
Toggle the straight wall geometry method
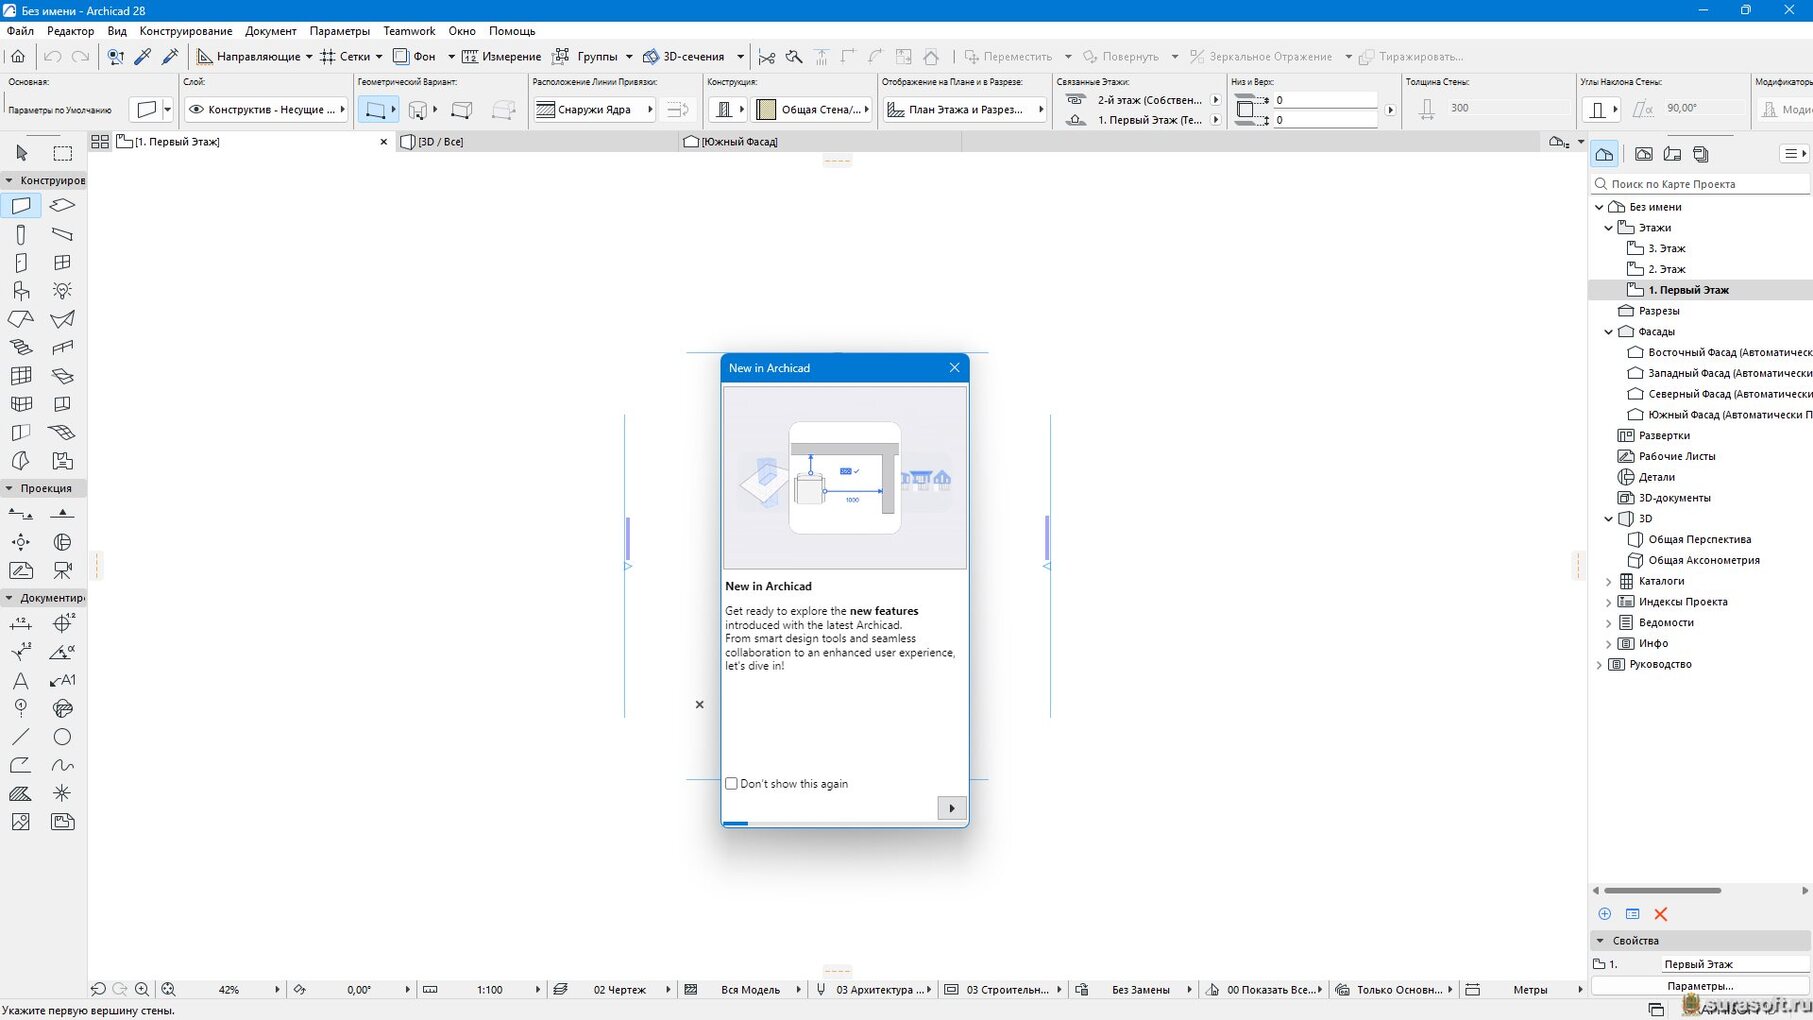377,109
